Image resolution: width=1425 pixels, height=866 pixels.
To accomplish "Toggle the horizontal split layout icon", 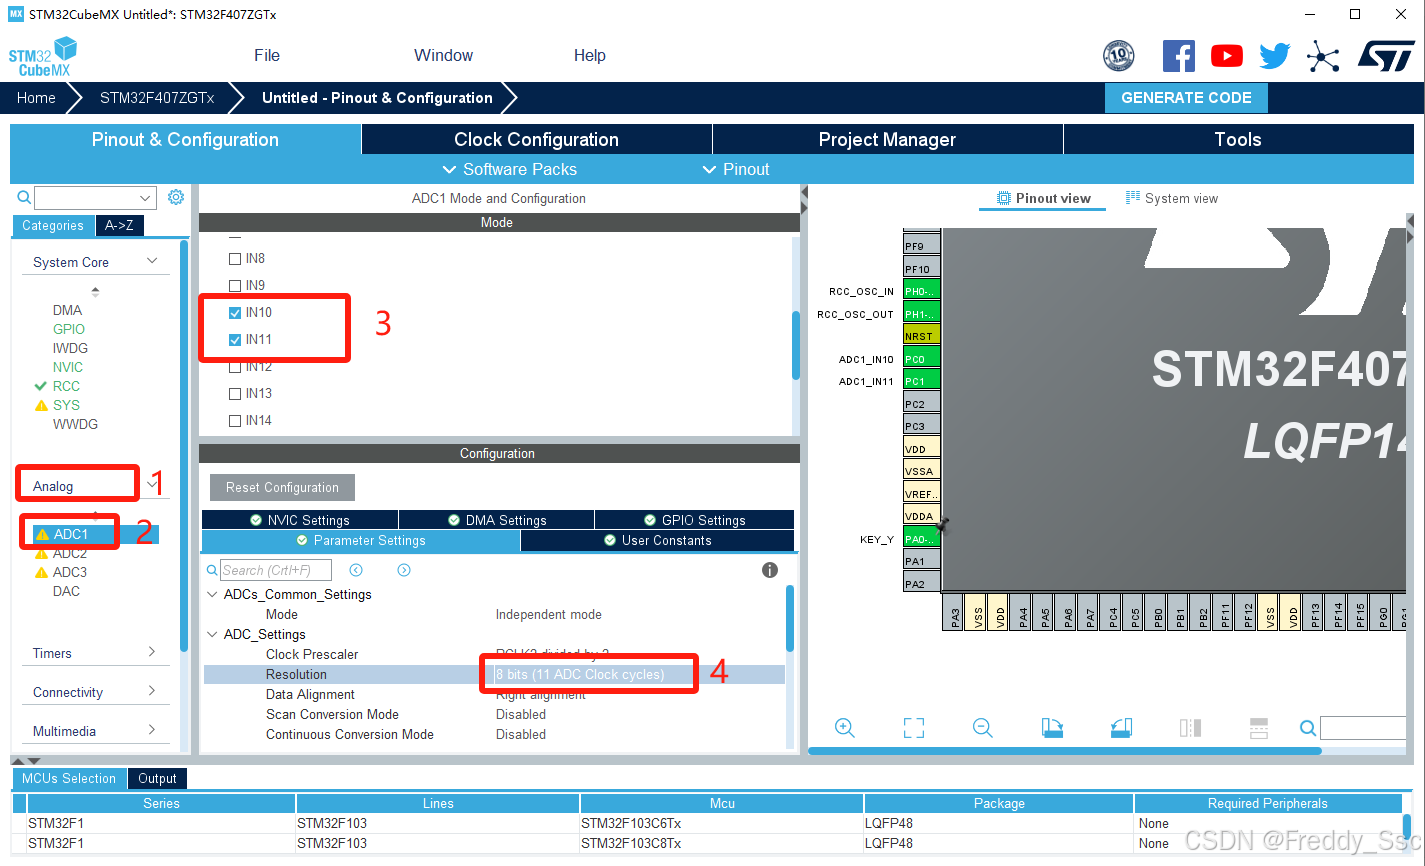I will coord(1259,728).
